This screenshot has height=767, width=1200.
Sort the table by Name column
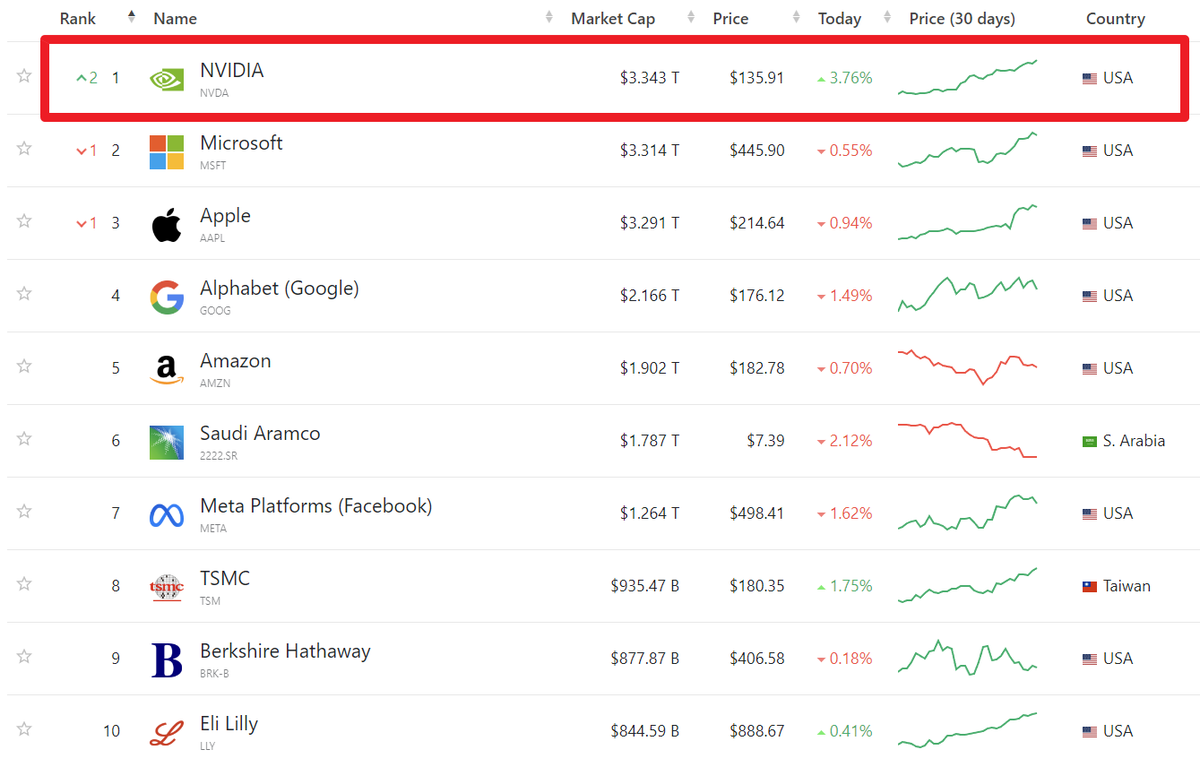[175, 18]
